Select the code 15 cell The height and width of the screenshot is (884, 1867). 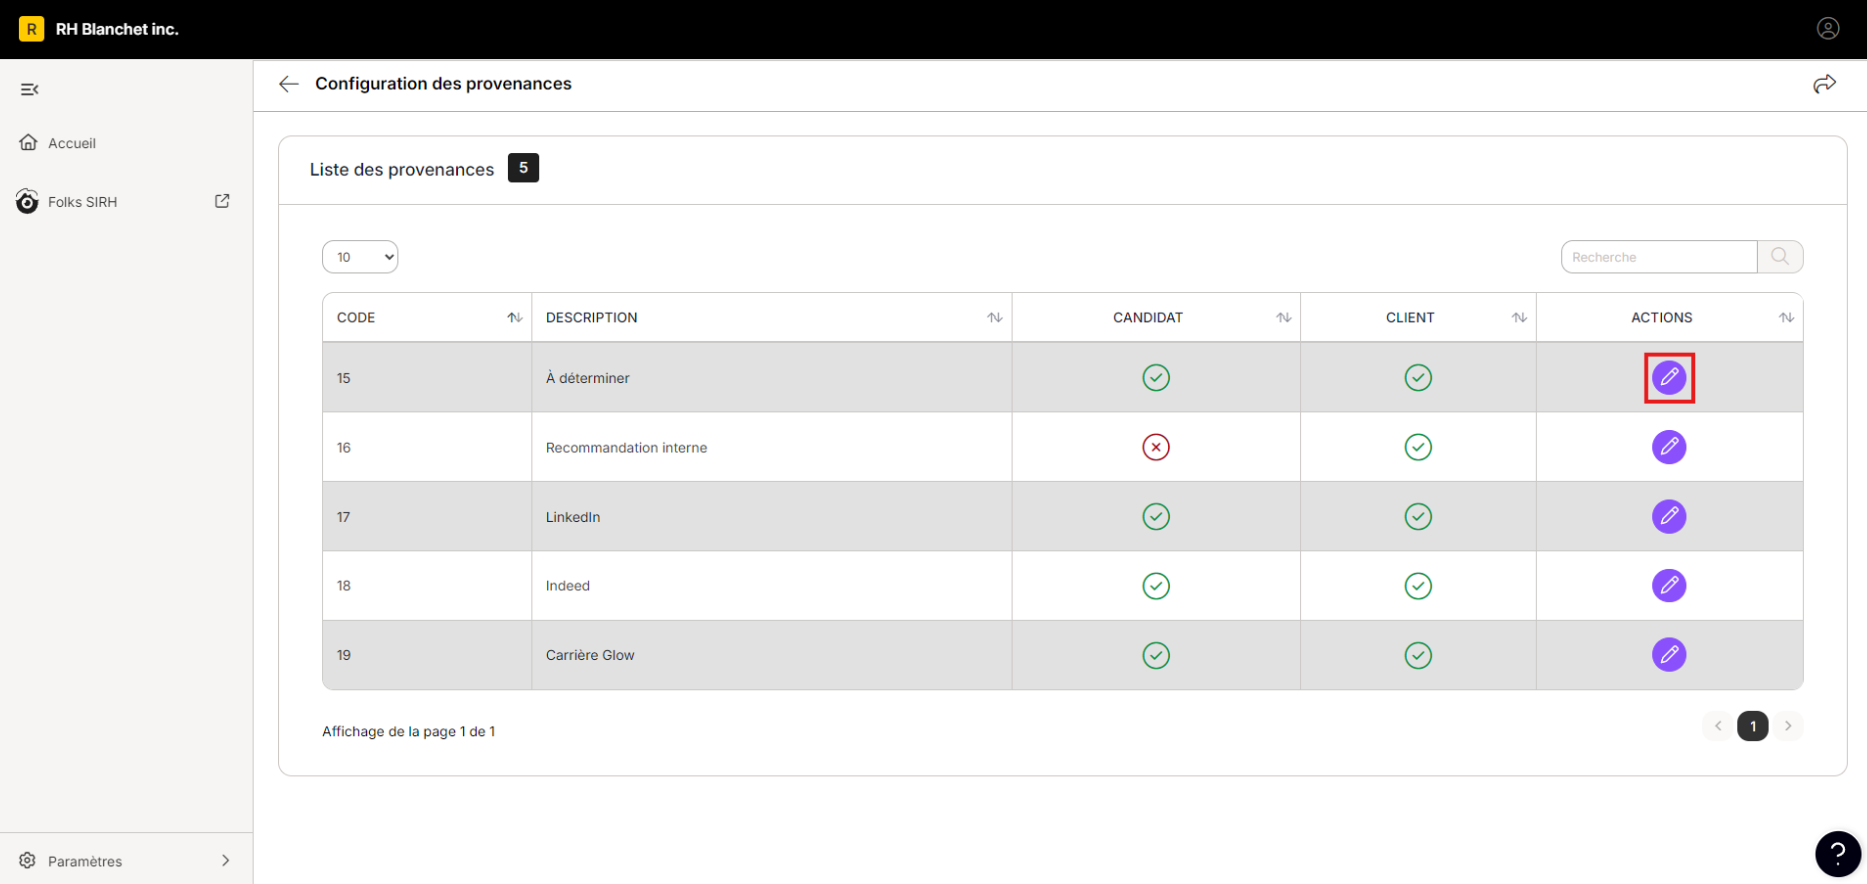click(x=427, y=378)
